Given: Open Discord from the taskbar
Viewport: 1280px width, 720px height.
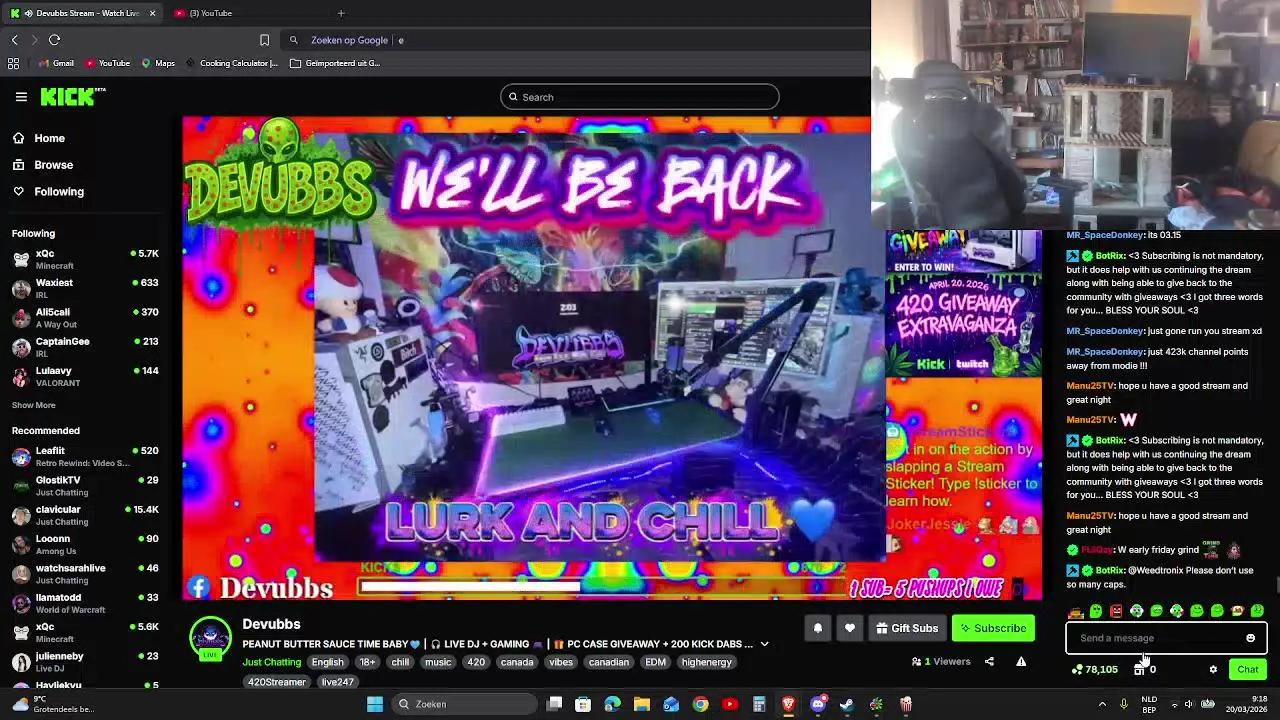Looking at the screenshot, I should pyautogui.click(x=818, y=704).
